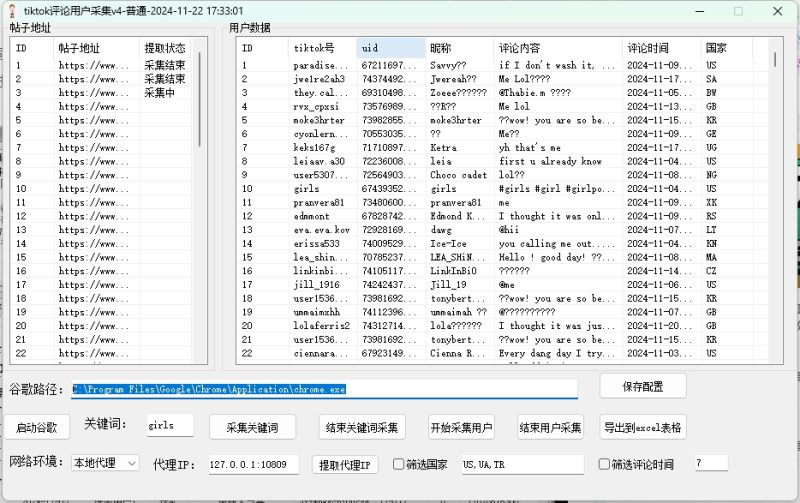
Task: Click the 启动谷歌 button
Action: coord(37,427)
